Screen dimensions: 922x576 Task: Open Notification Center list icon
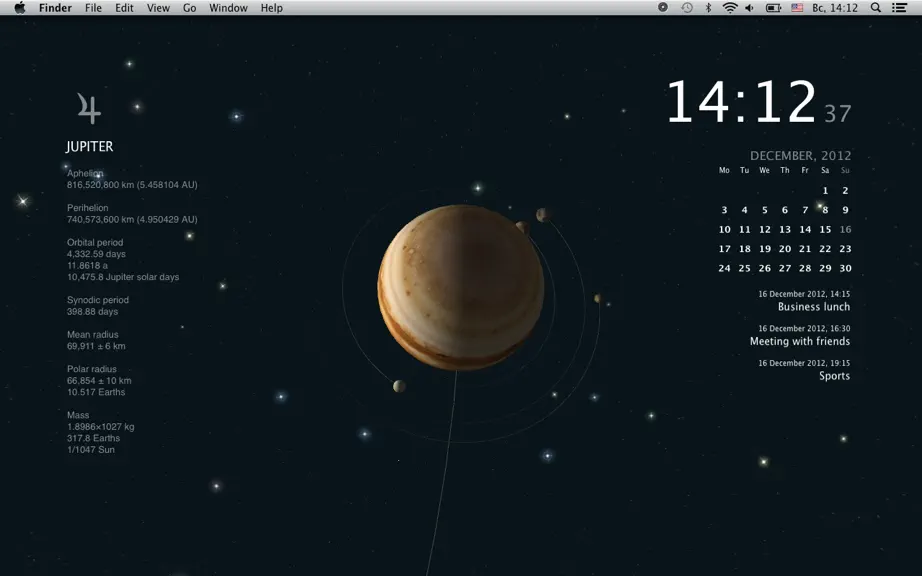coord(899,8)
